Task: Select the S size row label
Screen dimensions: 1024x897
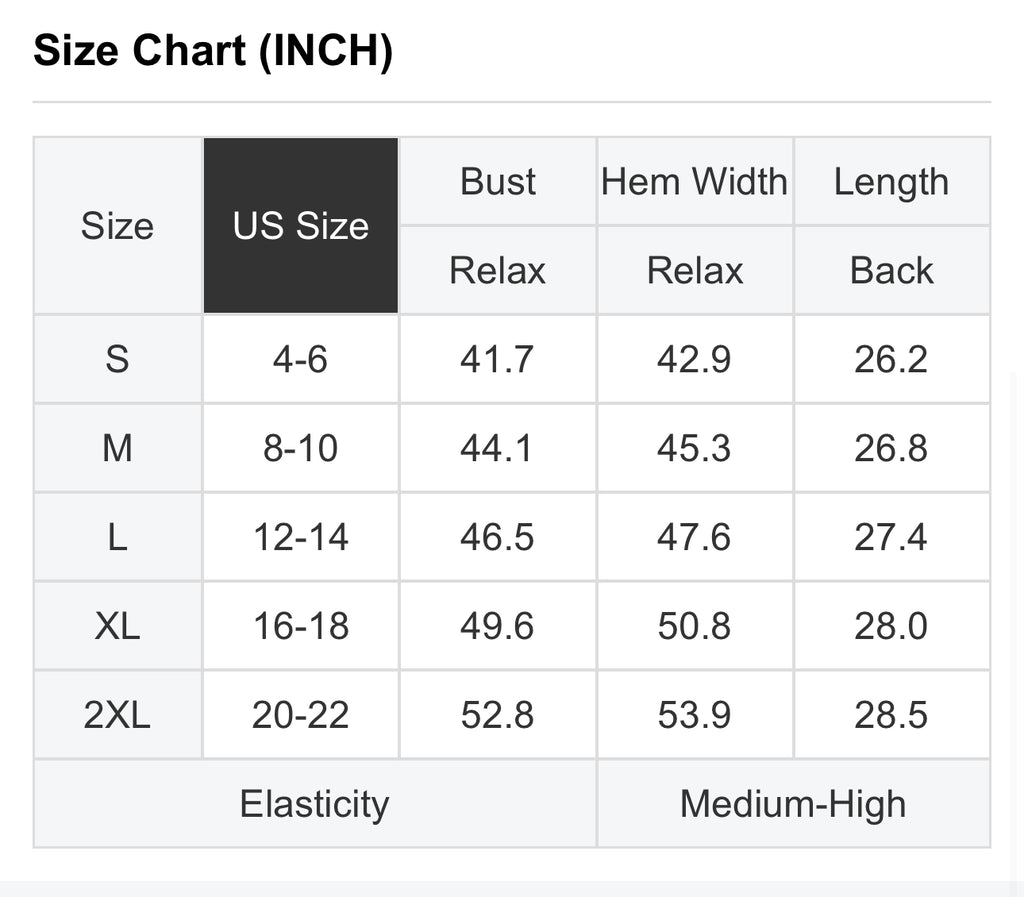Action: tap(118, 359)
